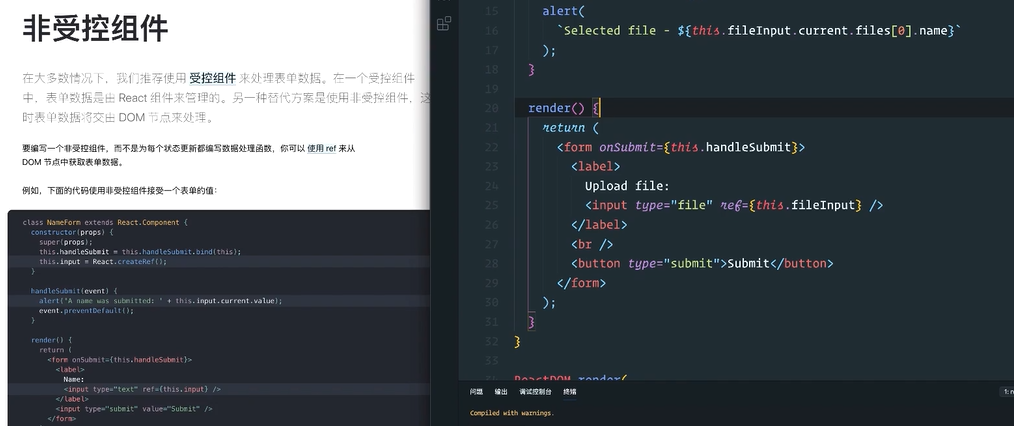Click the 非受控组件 page heading
Image resolution: width=1014 pixels, height=426 pixels.
tap(95, 28)
